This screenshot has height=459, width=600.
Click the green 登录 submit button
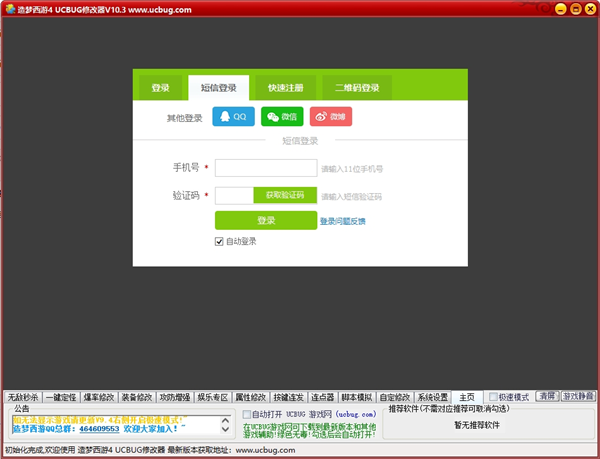click(x=266, y=220)
